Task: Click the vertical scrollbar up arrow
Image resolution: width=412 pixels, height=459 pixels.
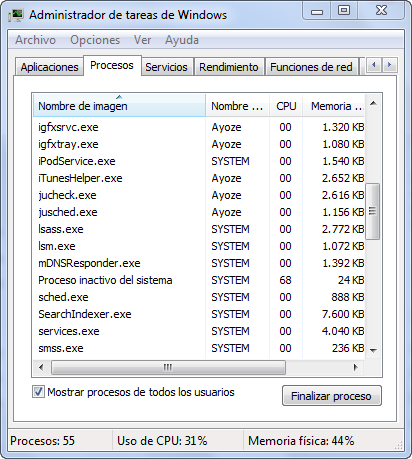Action: pyautogui.click(x=373, y=103)
